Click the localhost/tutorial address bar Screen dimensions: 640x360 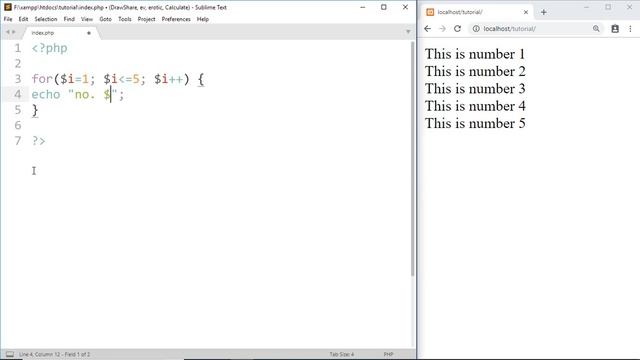click(x=535, y=29)
